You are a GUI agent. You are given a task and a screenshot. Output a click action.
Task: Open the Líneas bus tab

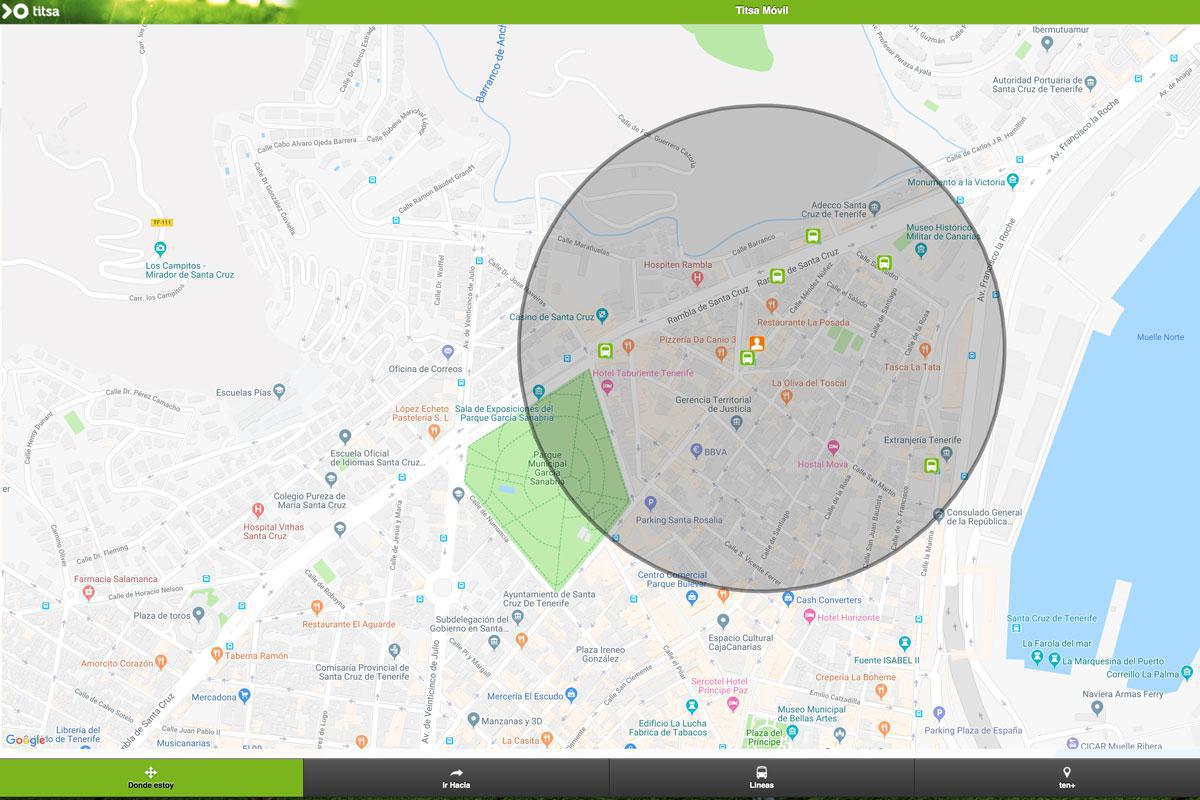tap(761, 778)
